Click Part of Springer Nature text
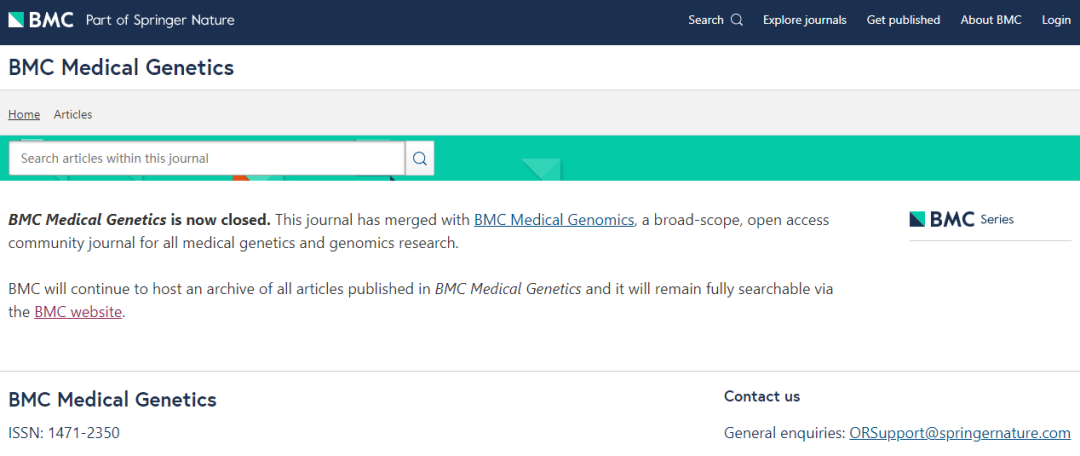Viewport: 1080px width, 456px height. tap(160, 20)
